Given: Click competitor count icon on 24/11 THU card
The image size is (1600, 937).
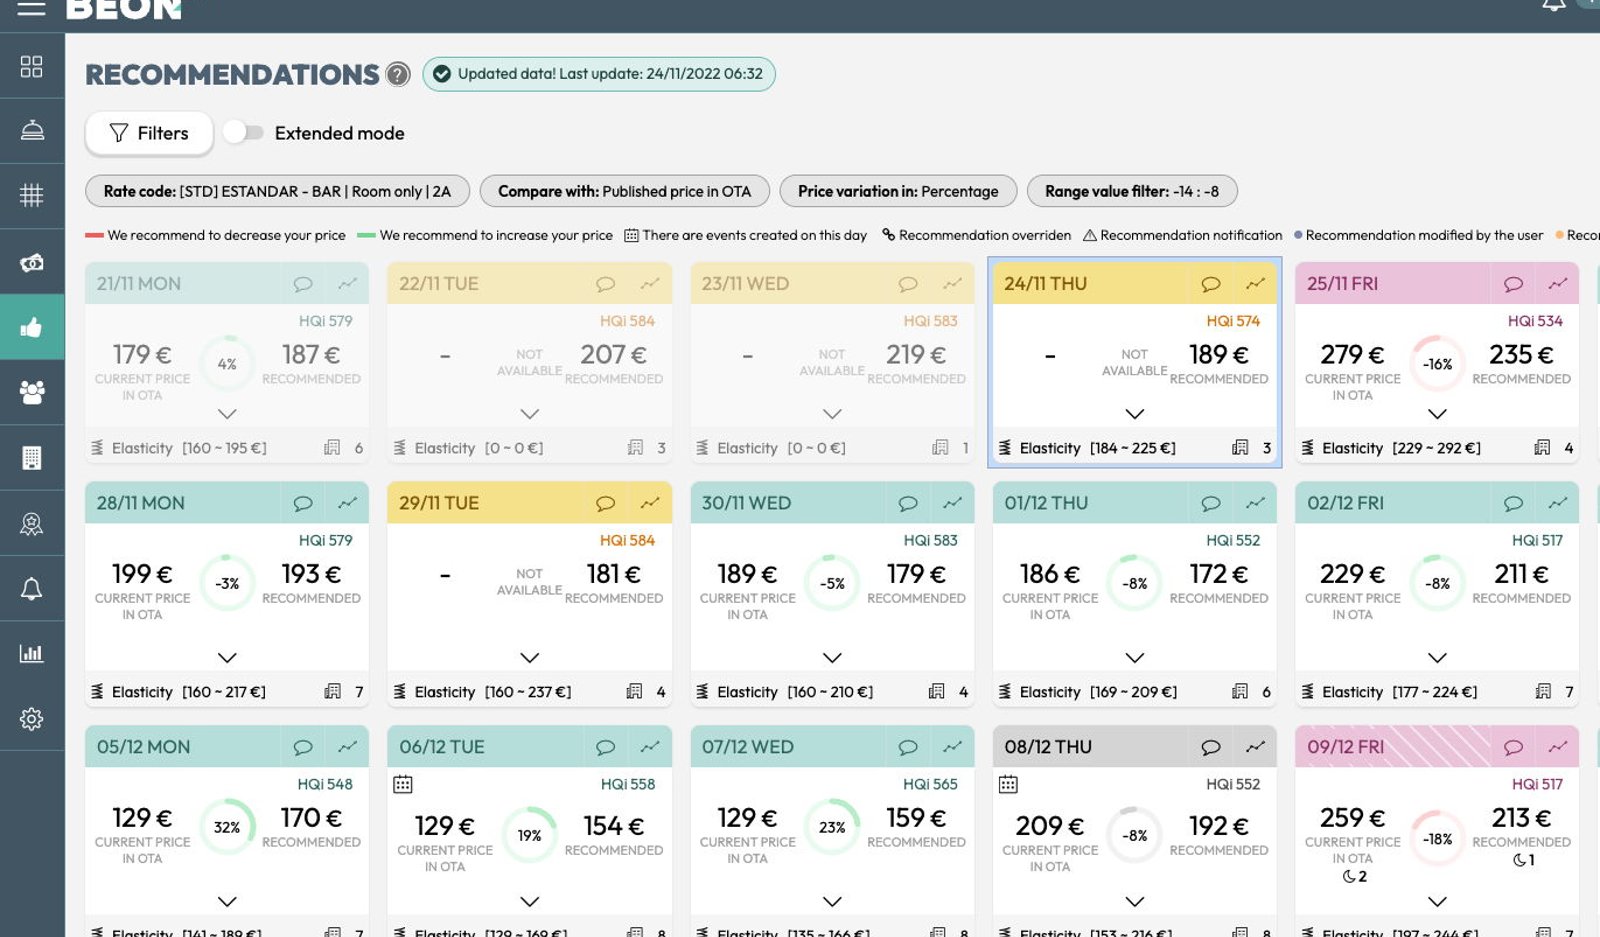Looking at the screenshot, I should pyautogui.click(x=1240, y=448).
